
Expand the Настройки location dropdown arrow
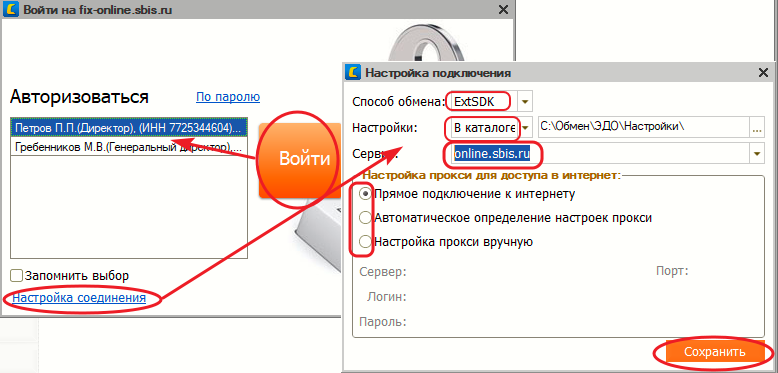coord(526,128)
